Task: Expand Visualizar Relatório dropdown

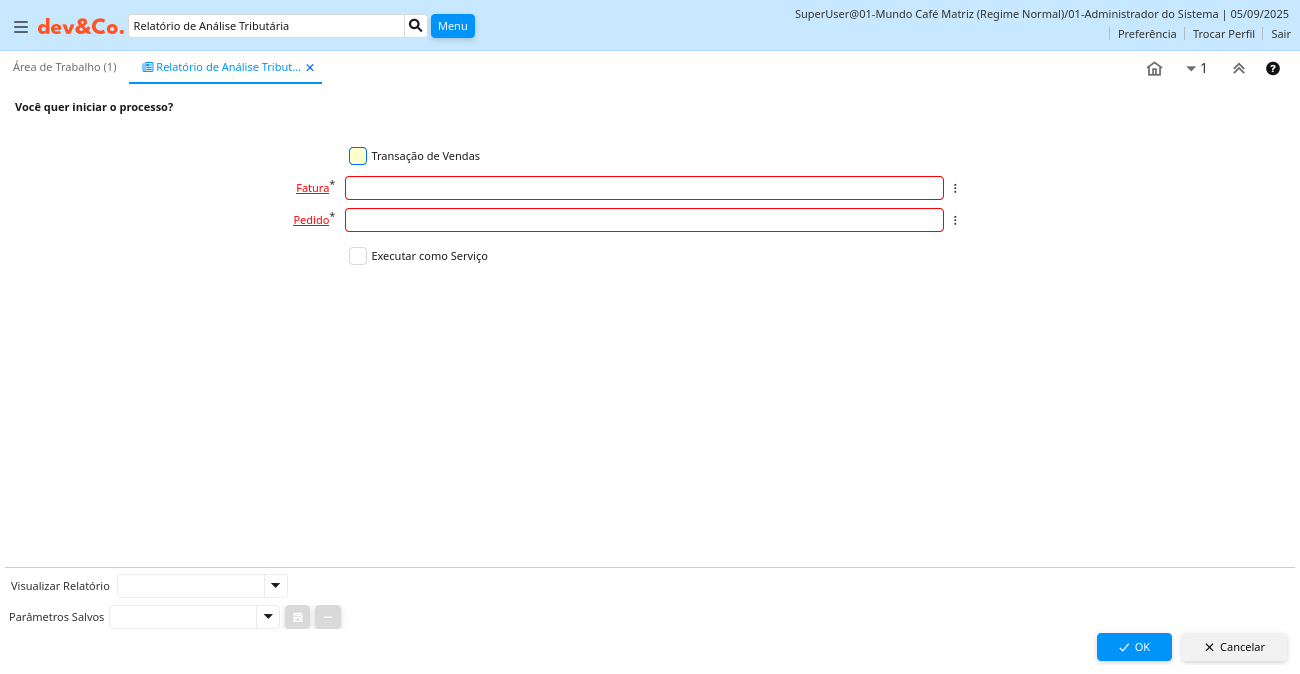Action: [275, 586]
